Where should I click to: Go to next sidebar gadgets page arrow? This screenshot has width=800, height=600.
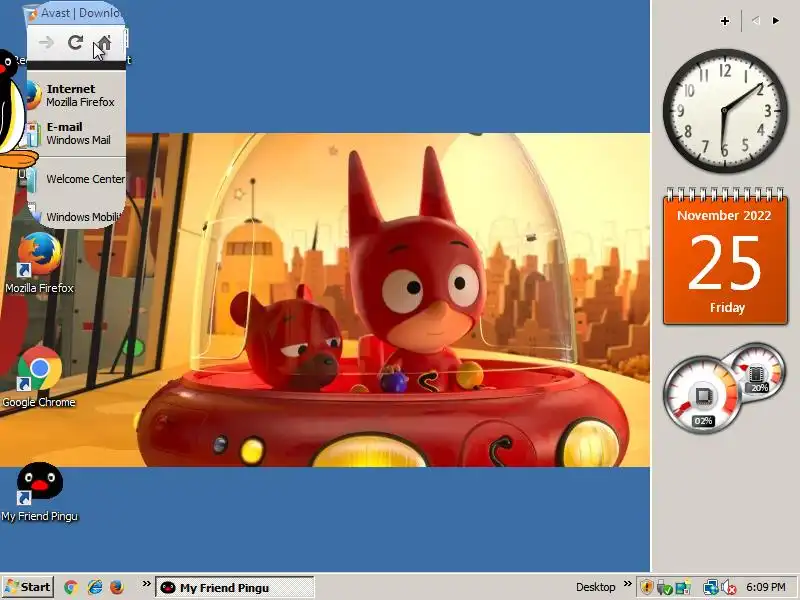pos(776,20)
